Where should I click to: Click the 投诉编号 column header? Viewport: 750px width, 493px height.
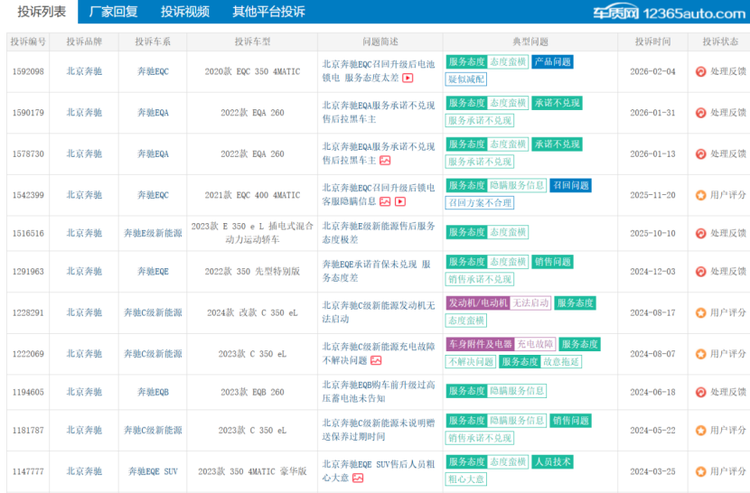click(x=28, y=42)
